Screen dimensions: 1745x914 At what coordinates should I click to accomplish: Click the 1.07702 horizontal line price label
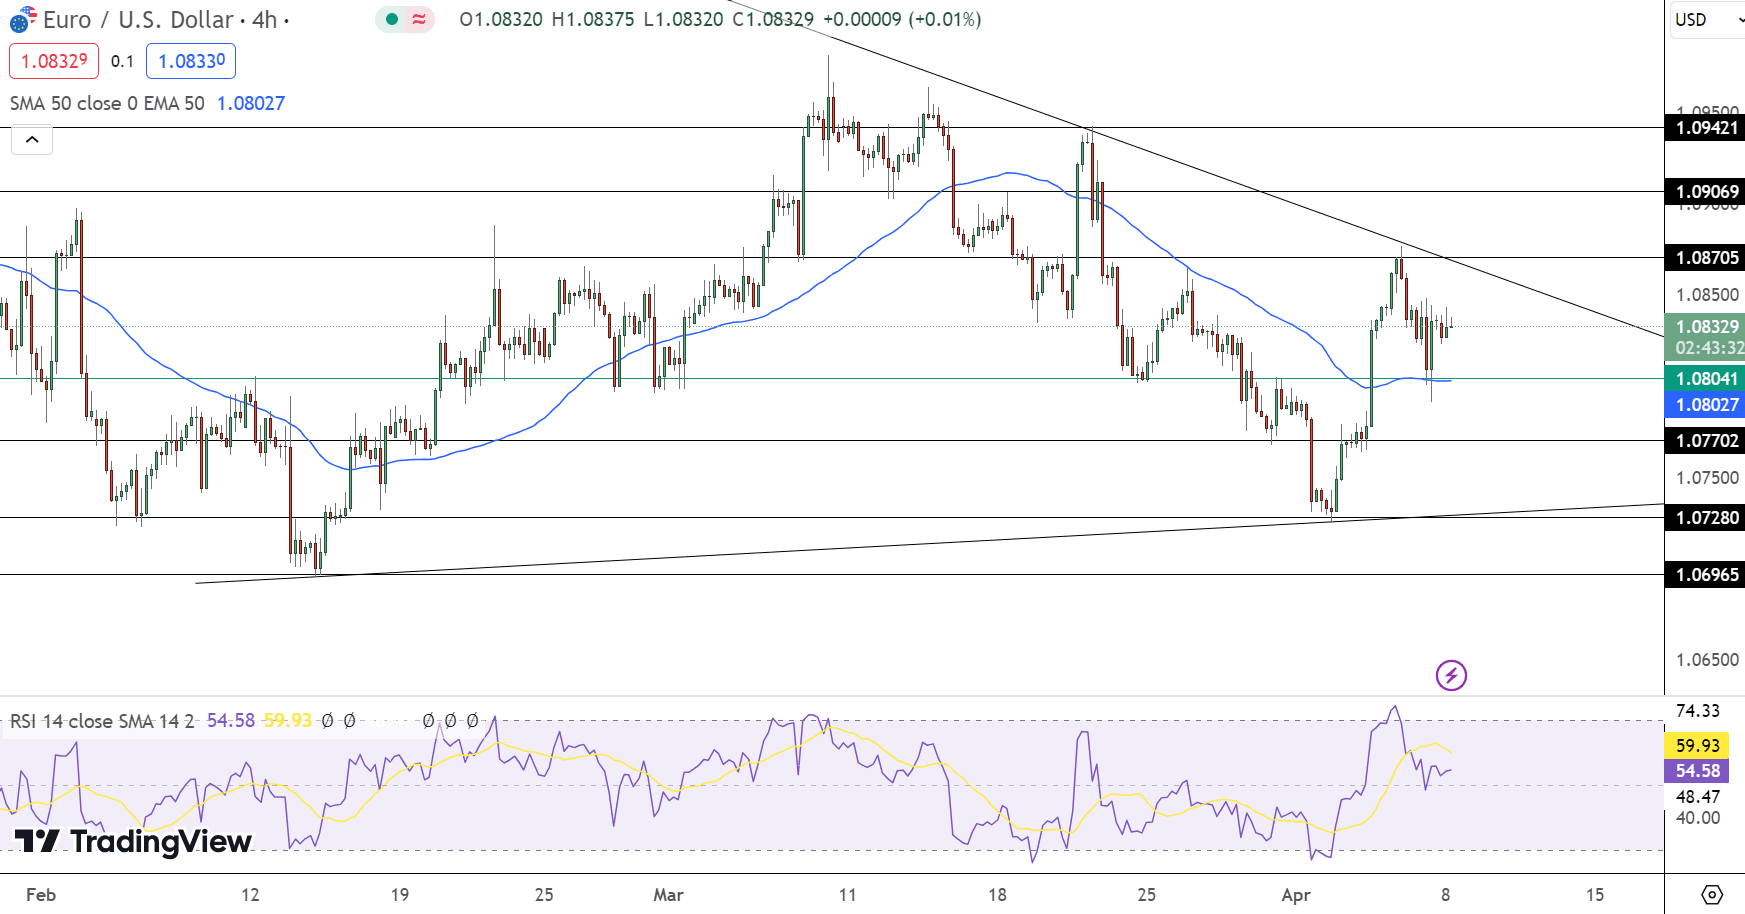pyautogui.click(x=1706, y=441)
